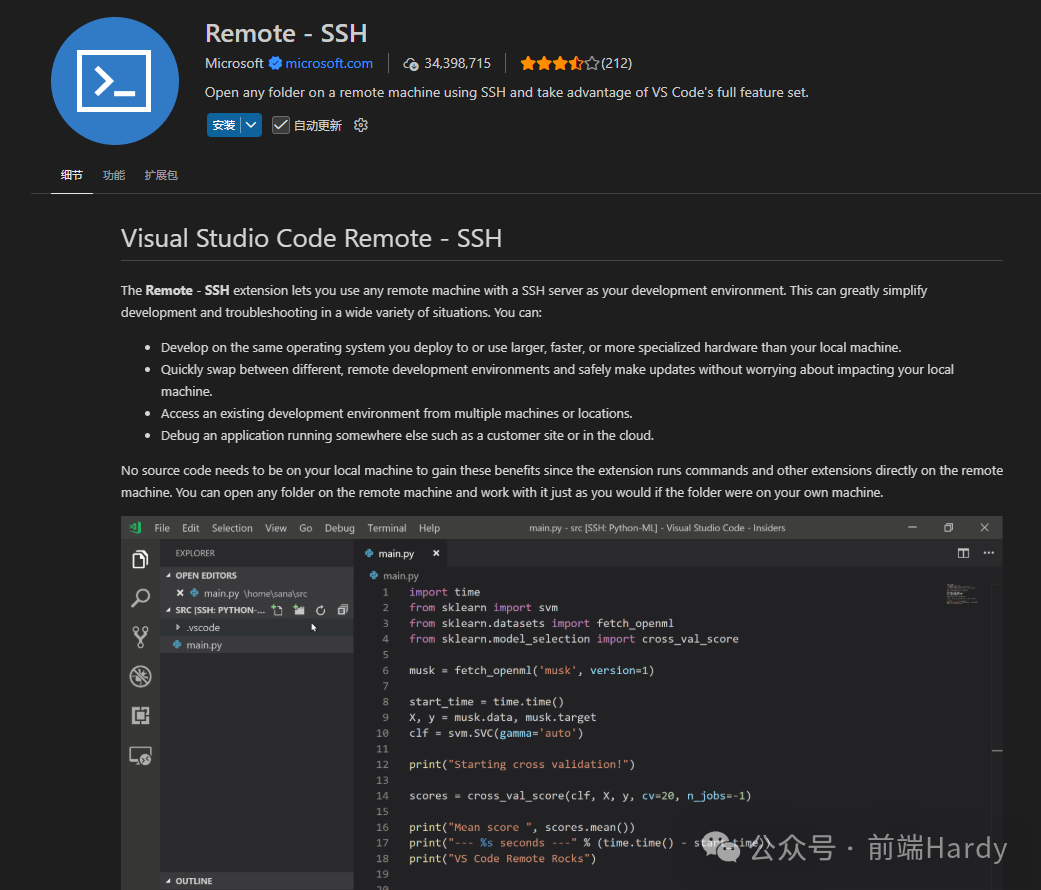
Task: Open Remote Explorer icon in screenshot sidebar
Action: [140, 755]
